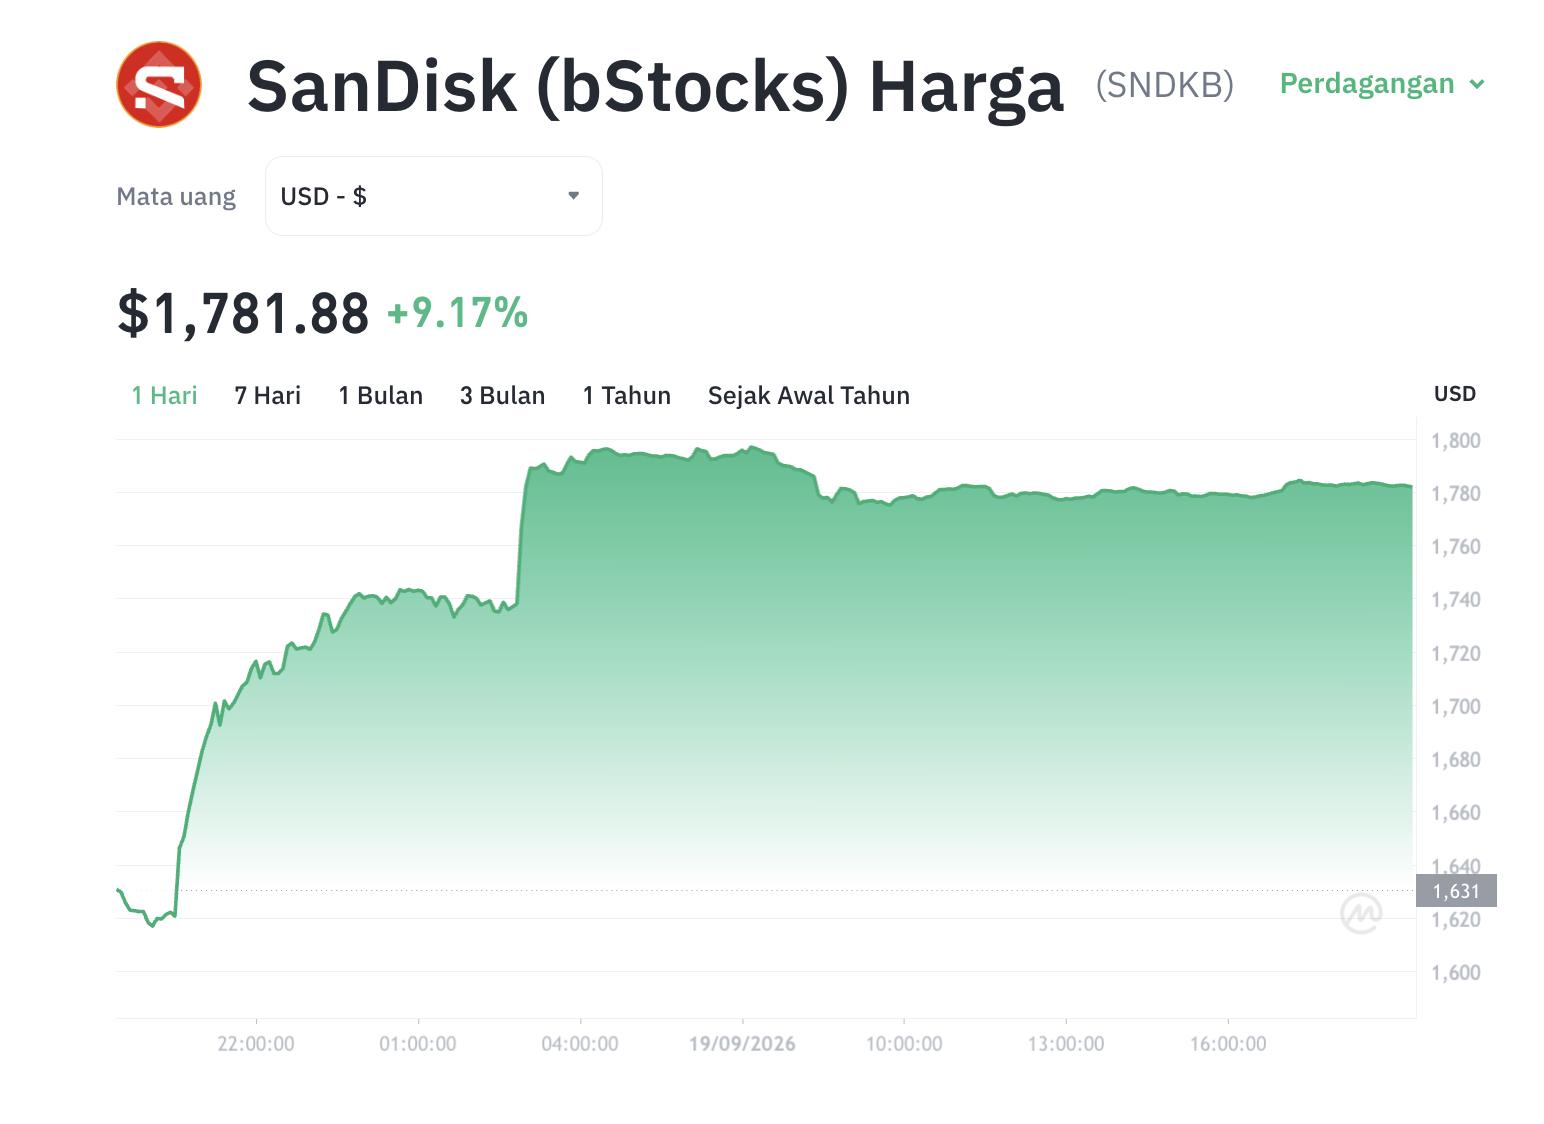Image resolution: width=1544 pixels, height=1124 pixels.
Task: Click the chevron next to Perdagangan
Action: (x=1477, y=85)
